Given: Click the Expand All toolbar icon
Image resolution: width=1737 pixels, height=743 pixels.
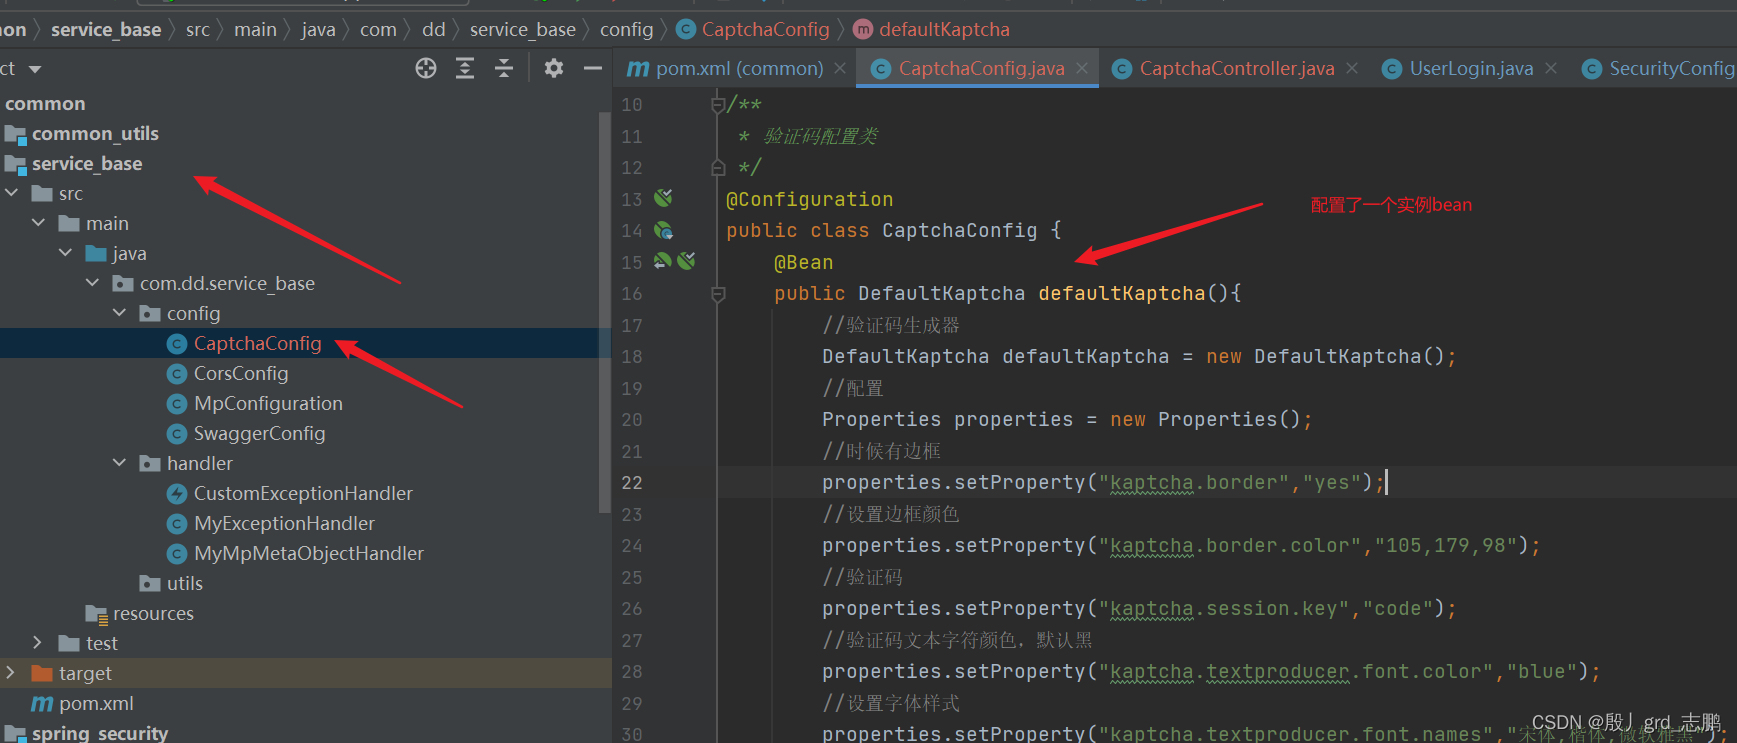Looking at the screenshot, I should point(465,68).
